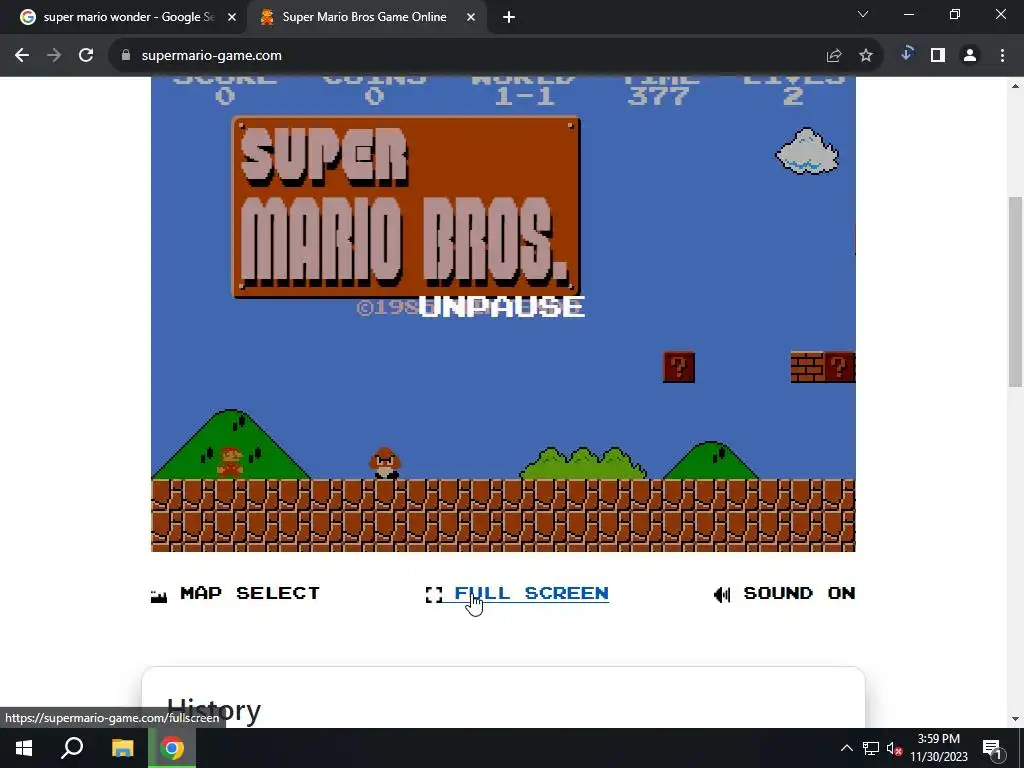Click the History heading text
Screen dimensions: 1024x768
[214, 711]
